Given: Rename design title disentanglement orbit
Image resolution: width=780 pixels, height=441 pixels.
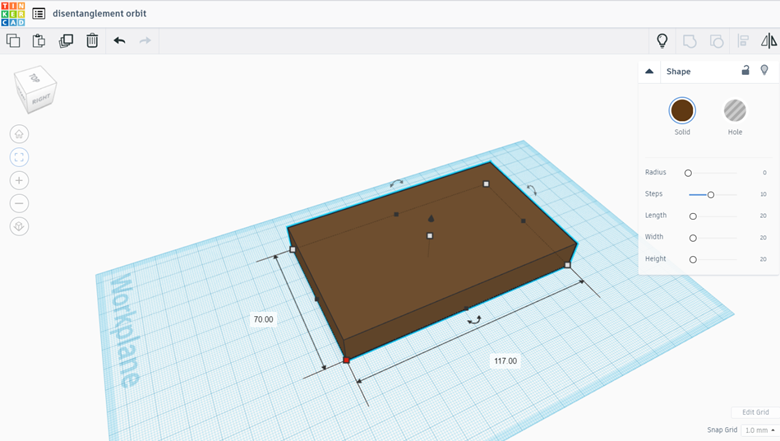Looking at the screenshot, I should click(99, 13).
